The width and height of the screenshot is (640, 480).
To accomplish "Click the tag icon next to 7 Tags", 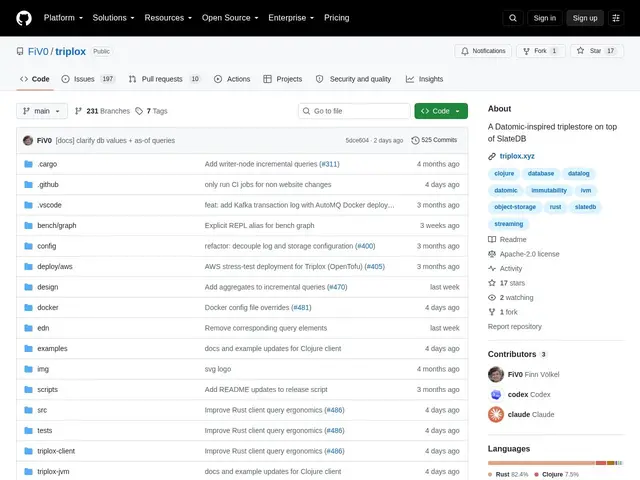I will pos(139,111).
